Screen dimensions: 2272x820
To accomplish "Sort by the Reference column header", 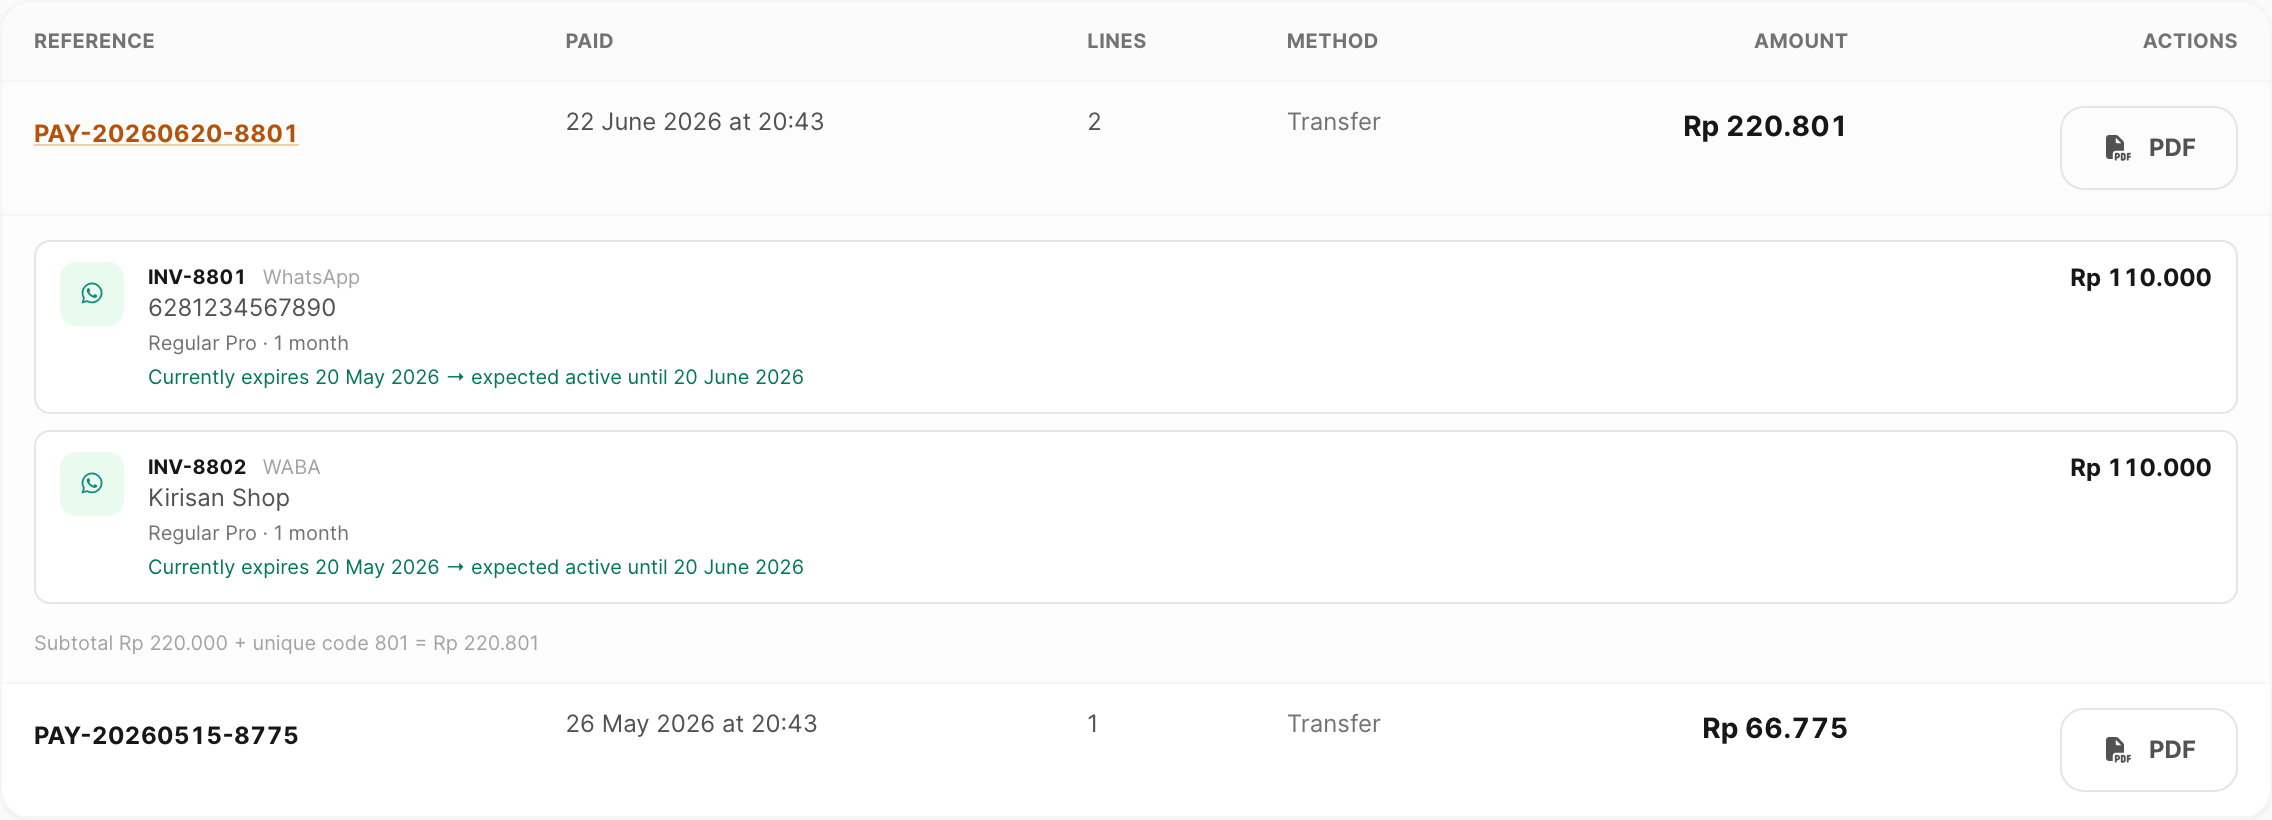I will click(x=94, y=41).
